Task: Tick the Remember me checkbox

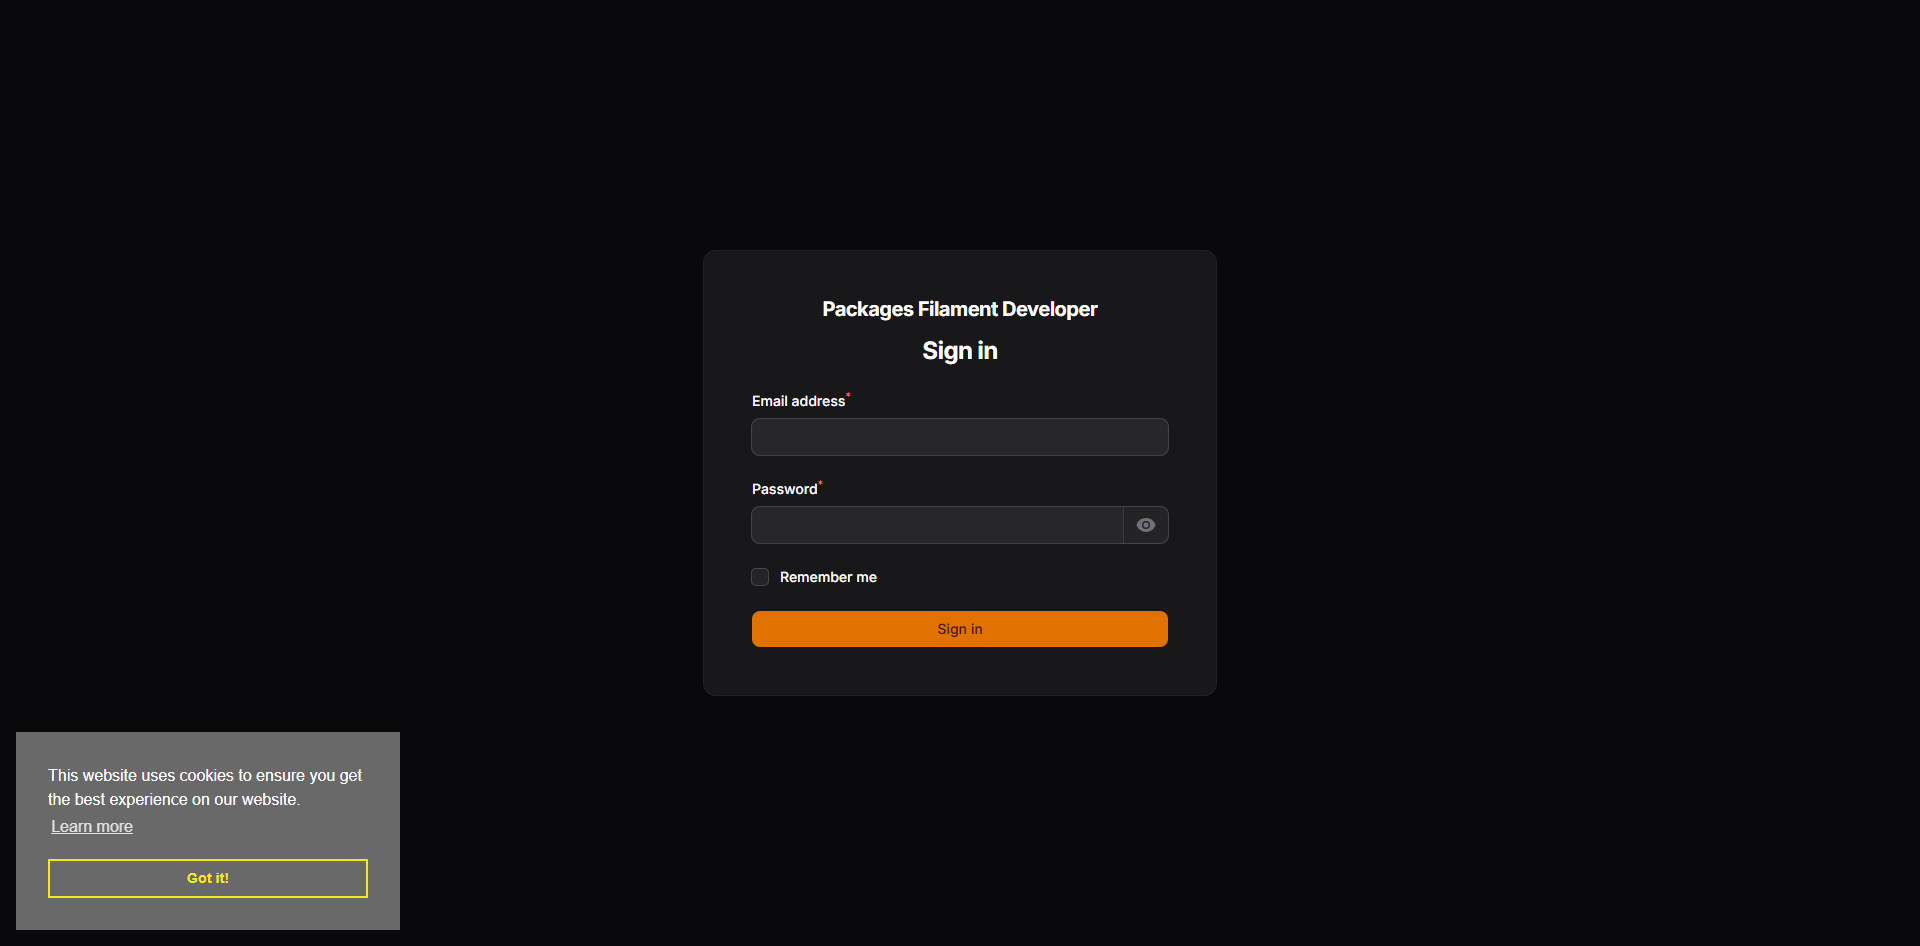Action: pyautogui.click(x=760, y=577)
